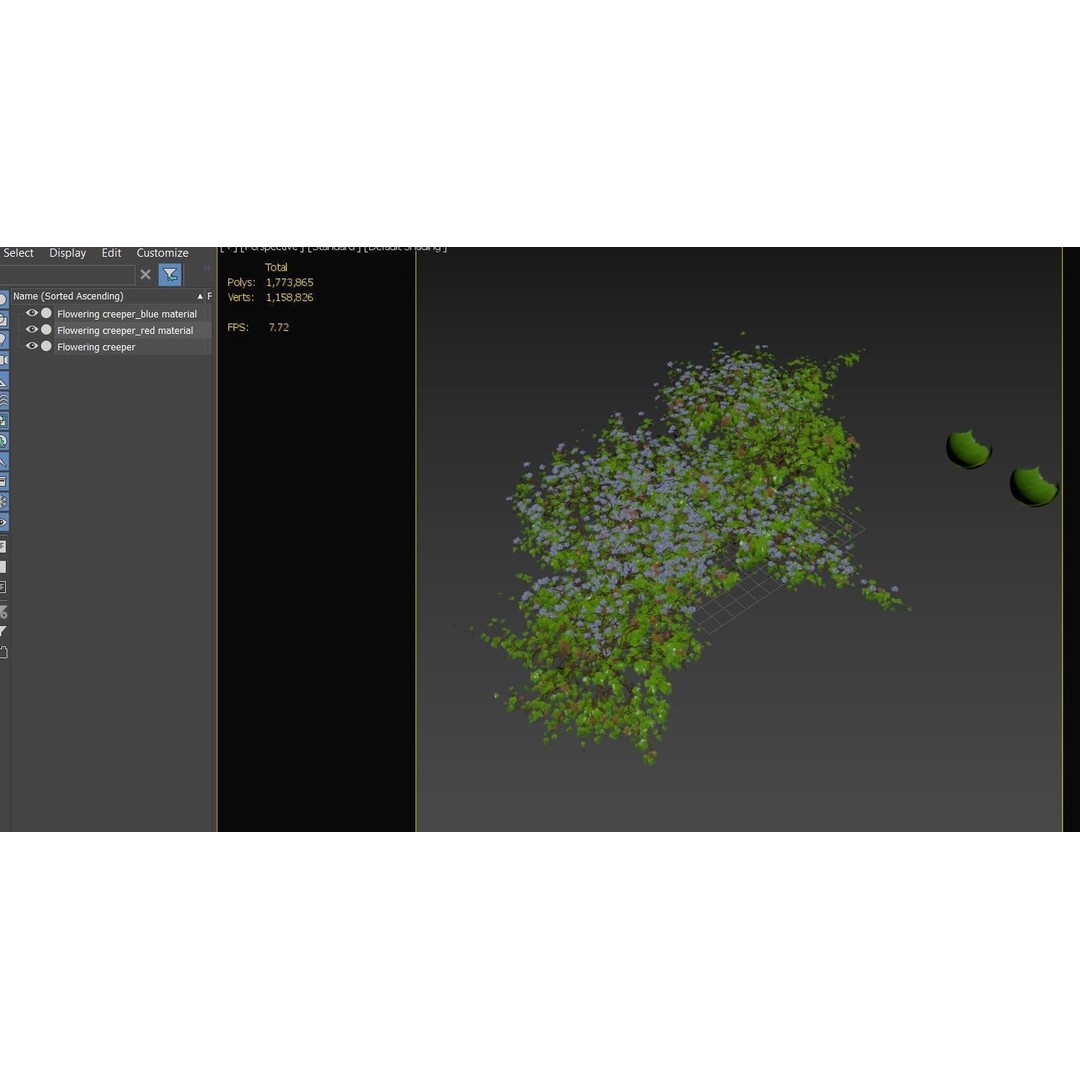Screen dimensions: 1080x1080
Task: Toggle Display Geometry filter icon
Action: coord(3,299)
